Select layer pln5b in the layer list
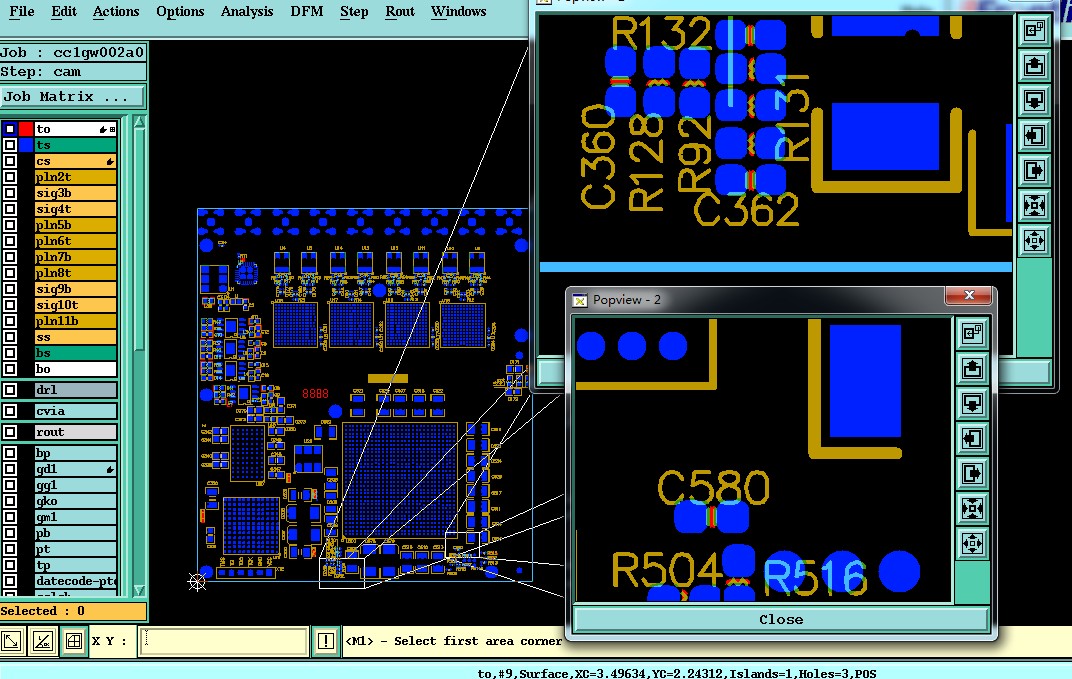 click(75, 225)
